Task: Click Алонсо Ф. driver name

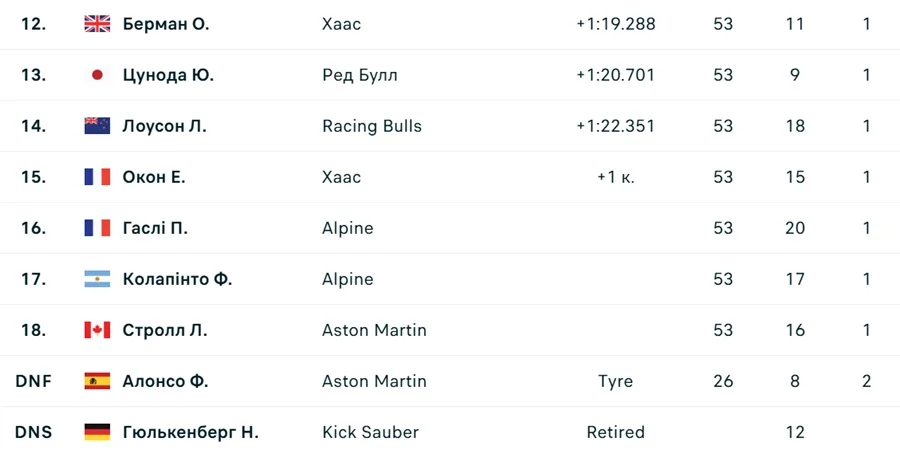Action: 165,381
